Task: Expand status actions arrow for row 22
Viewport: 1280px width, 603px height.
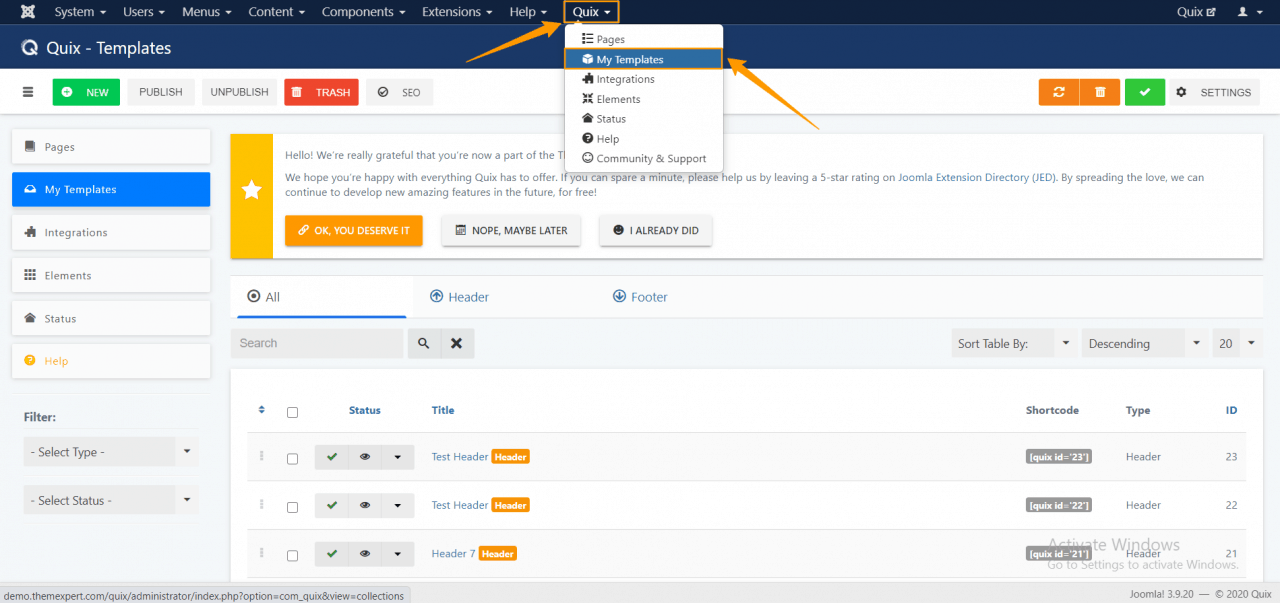Action: pyautogui.click(x=398, y=505)
